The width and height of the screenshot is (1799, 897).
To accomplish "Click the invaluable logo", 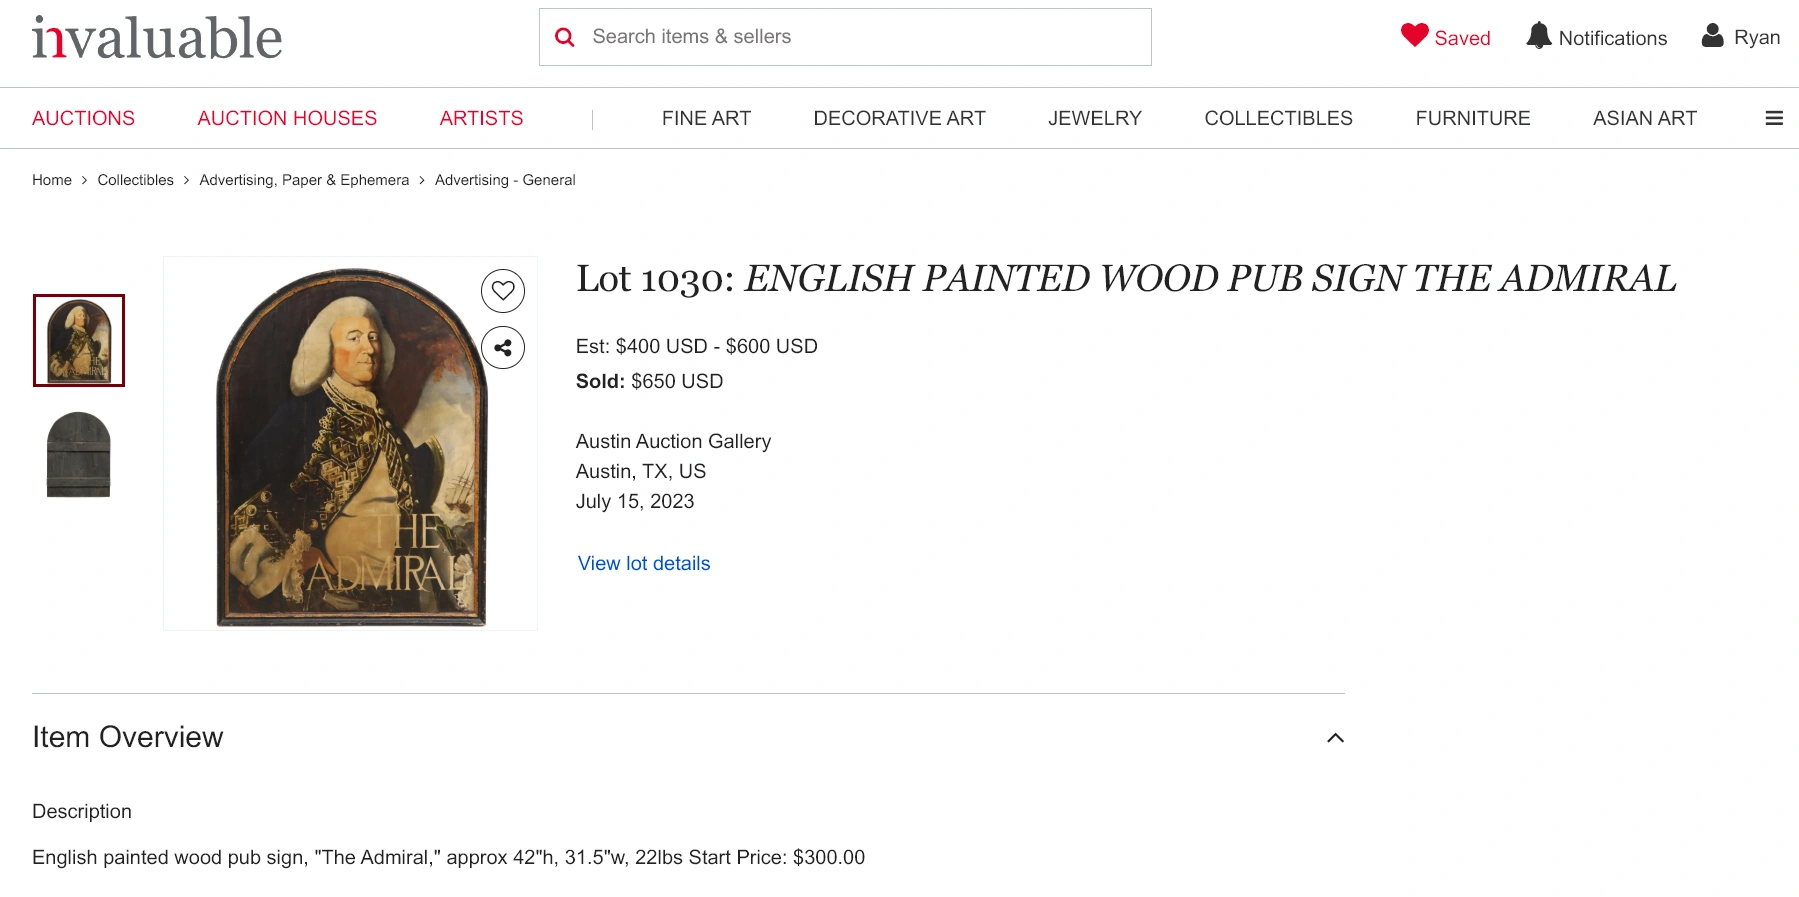I will click(157, 38).
